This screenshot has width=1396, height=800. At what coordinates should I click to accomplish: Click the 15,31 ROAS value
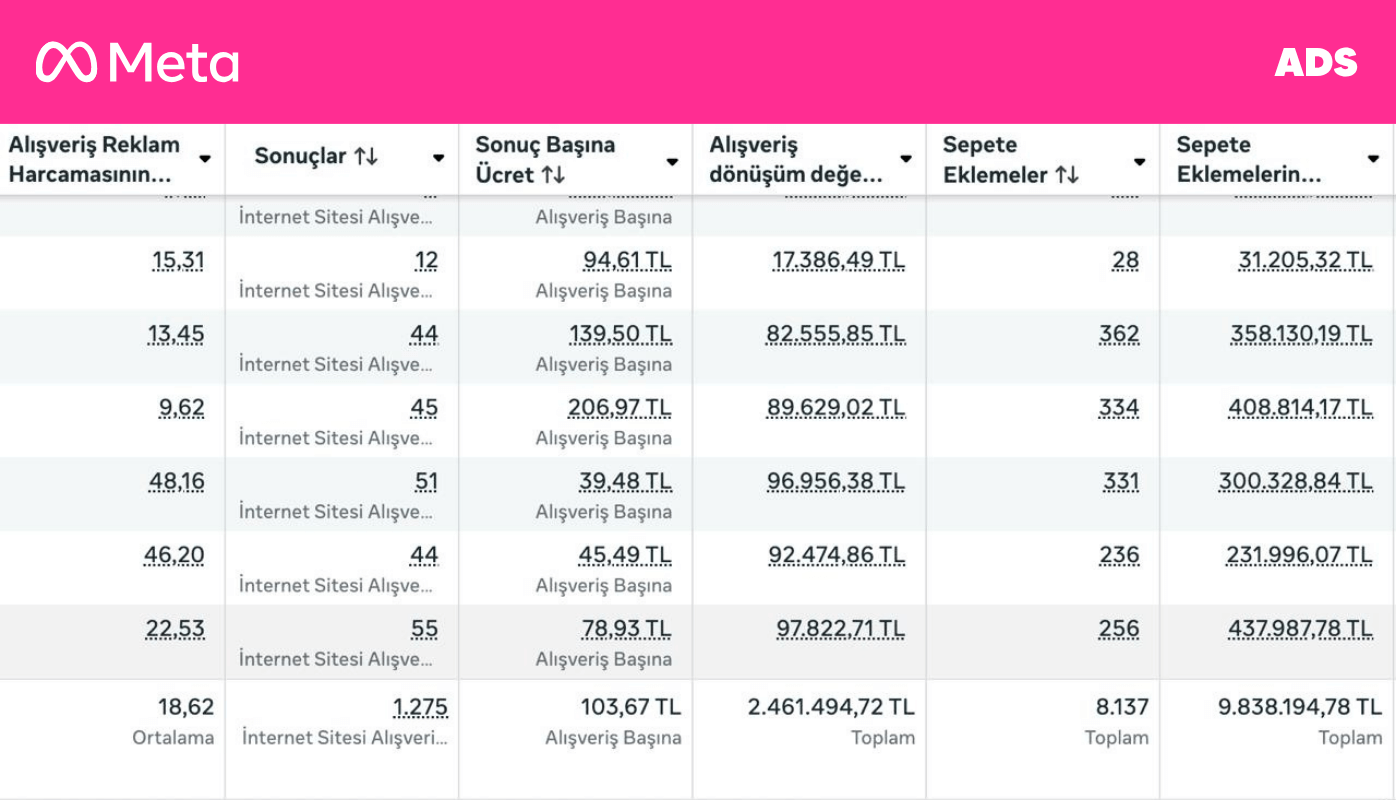point(178,261)
